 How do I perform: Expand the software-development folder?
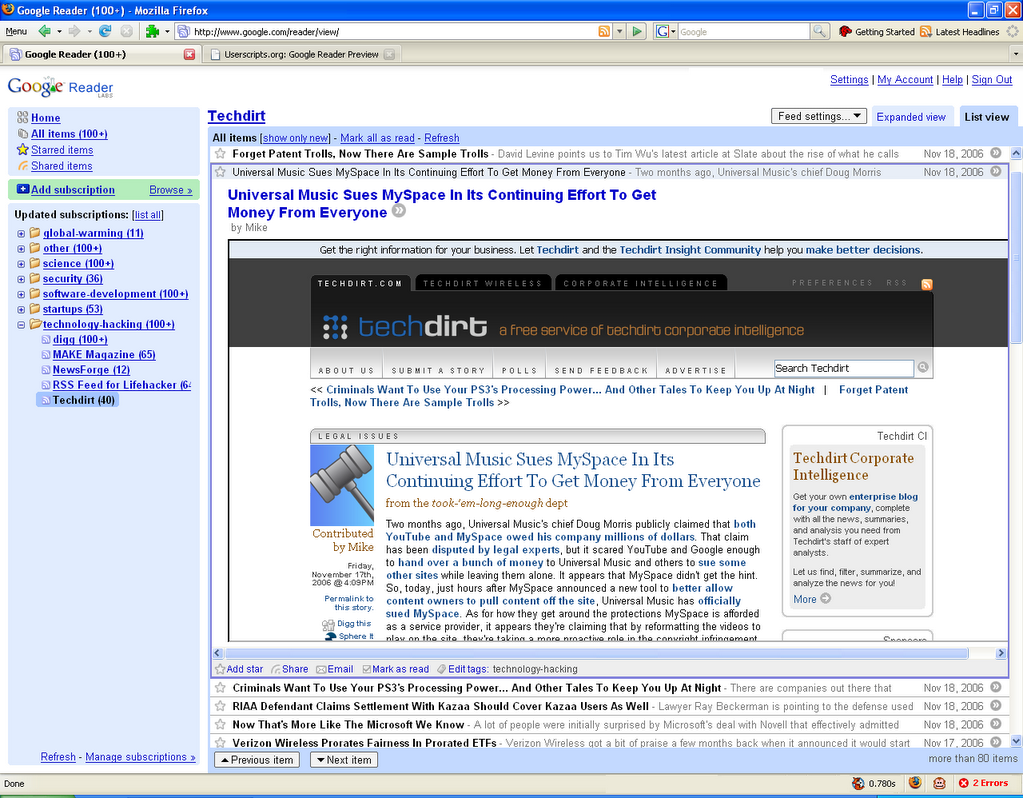[21, 294]
